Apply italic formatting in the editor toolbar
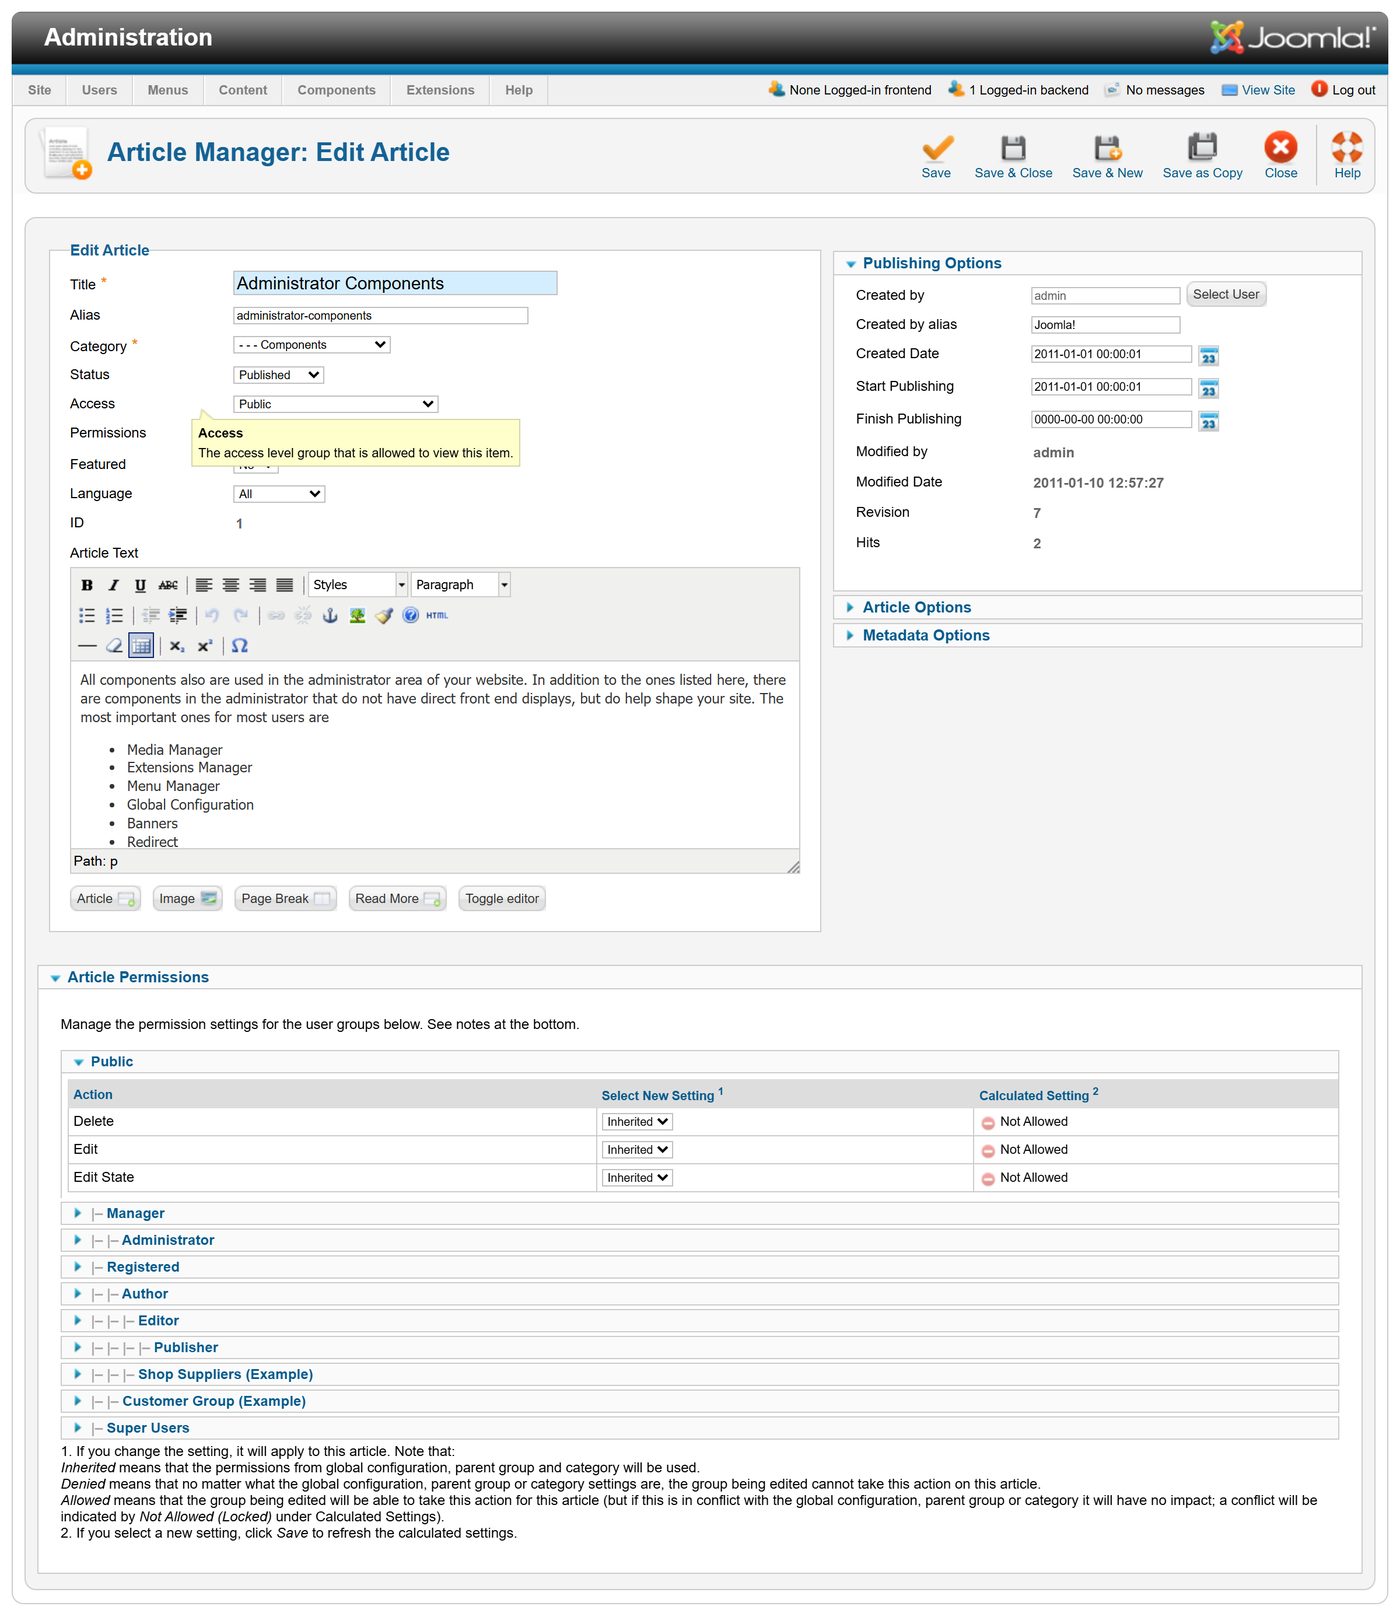Screen dimensions: 1400x1610 (x=113, y=585)
